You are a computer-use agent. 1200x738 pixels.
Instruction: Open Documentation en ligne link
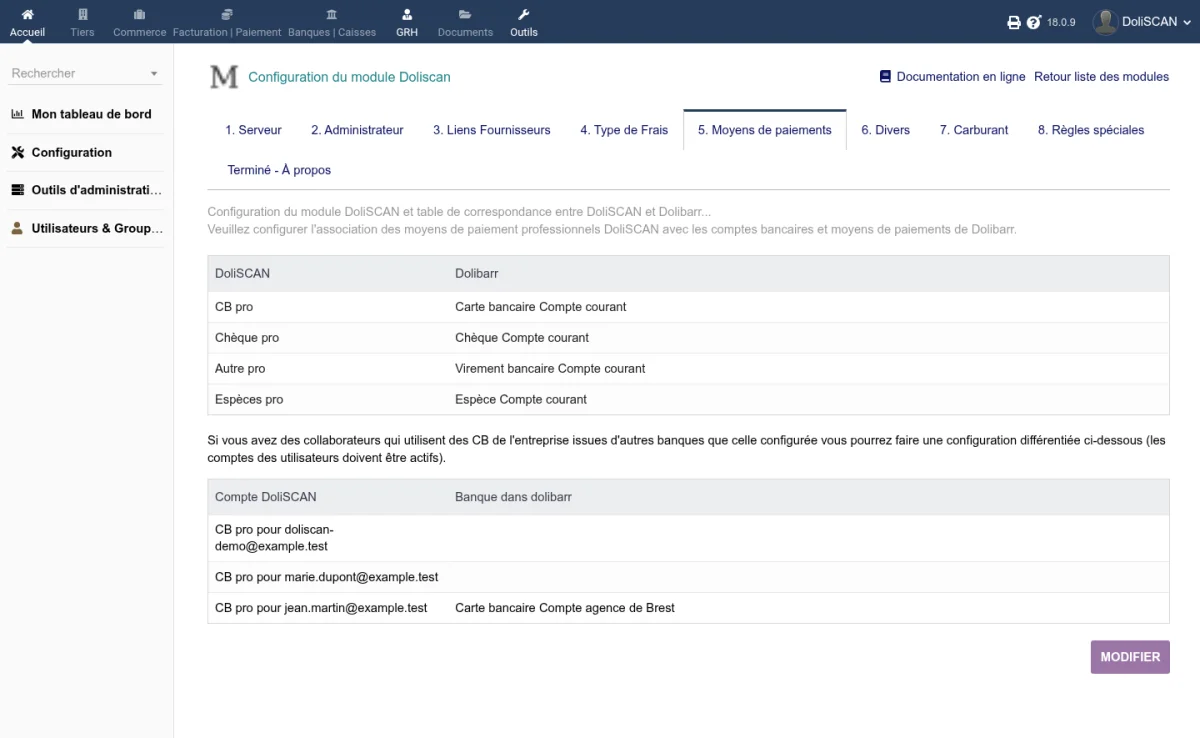coord(961,76)
